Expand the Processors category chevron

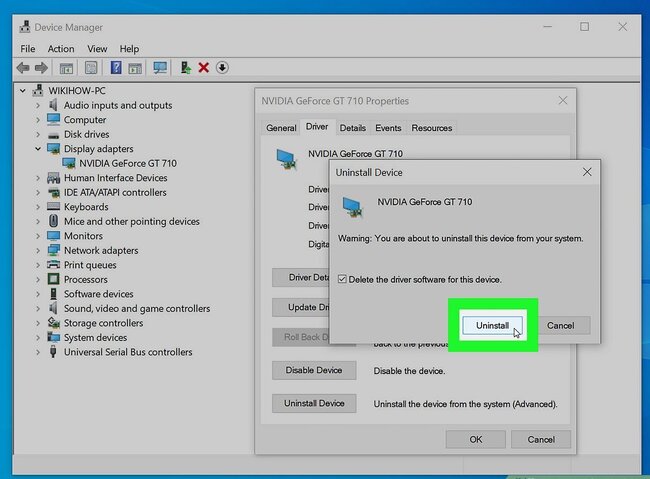click(x=38, y=280)
